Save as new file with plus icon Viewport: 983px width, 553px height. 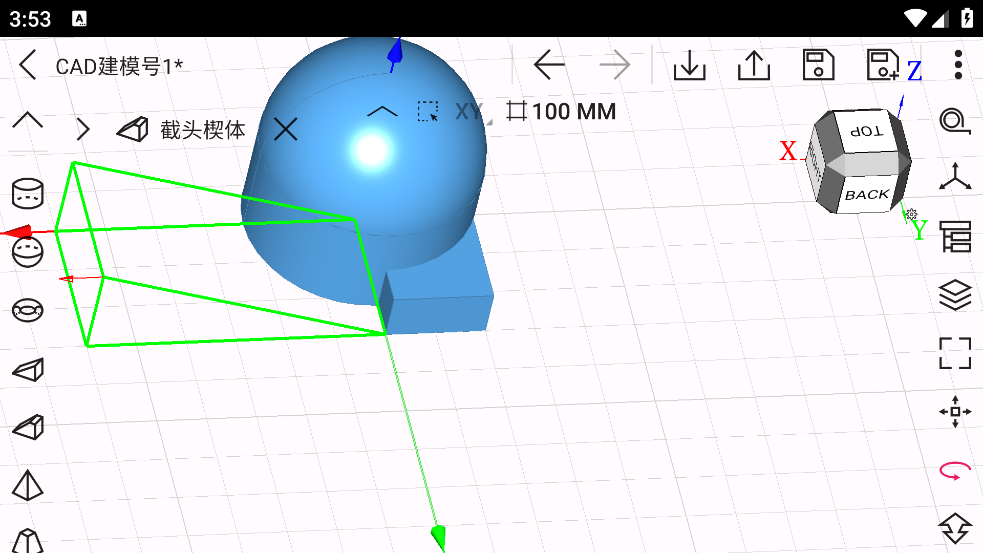point(883,65)
